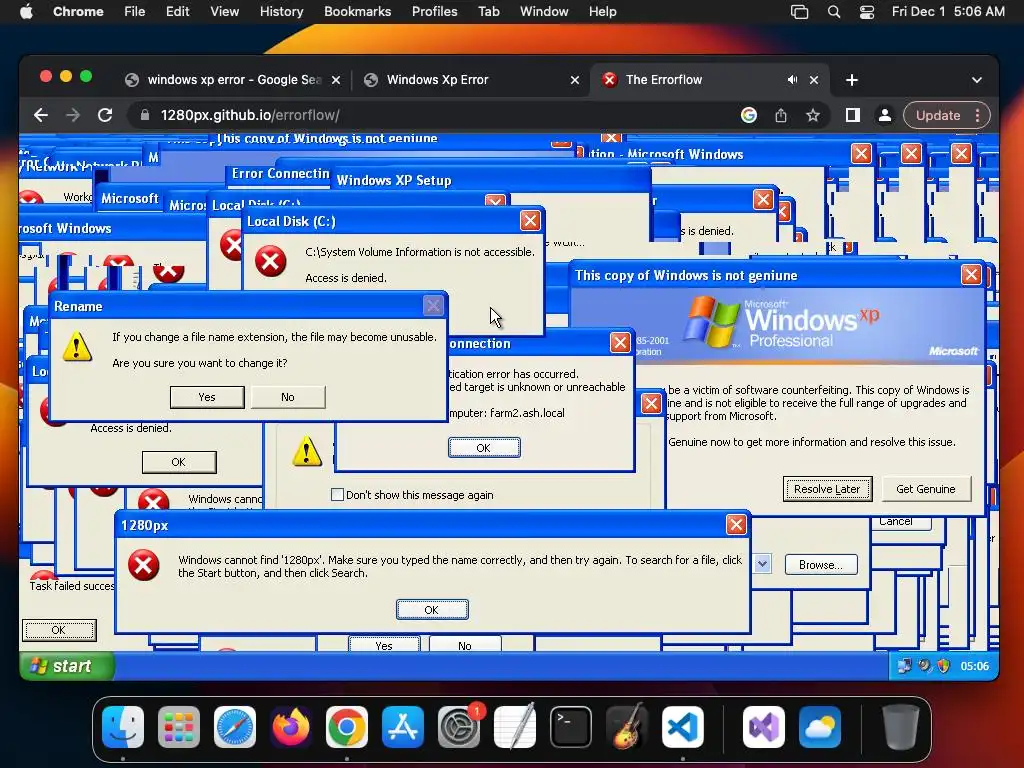This screenshot has width=1024, height=768.
Task: Launch Safari from the dock
Action: point(234,727)
